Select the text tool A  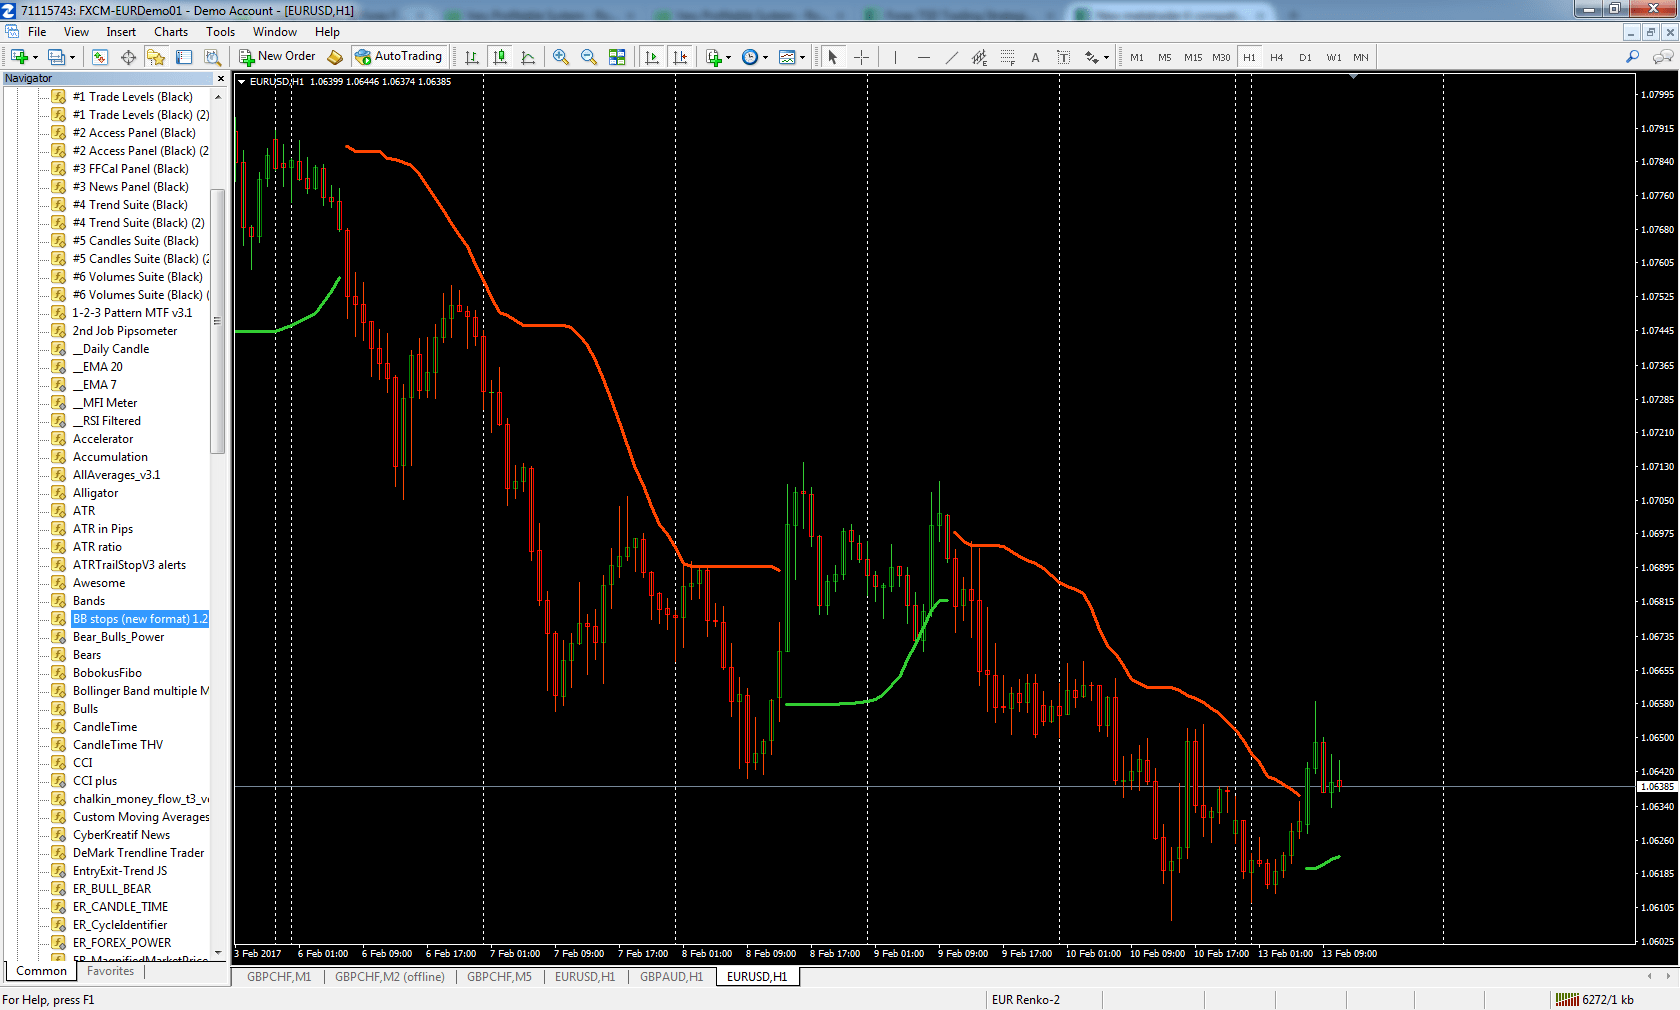(1035, 57)
